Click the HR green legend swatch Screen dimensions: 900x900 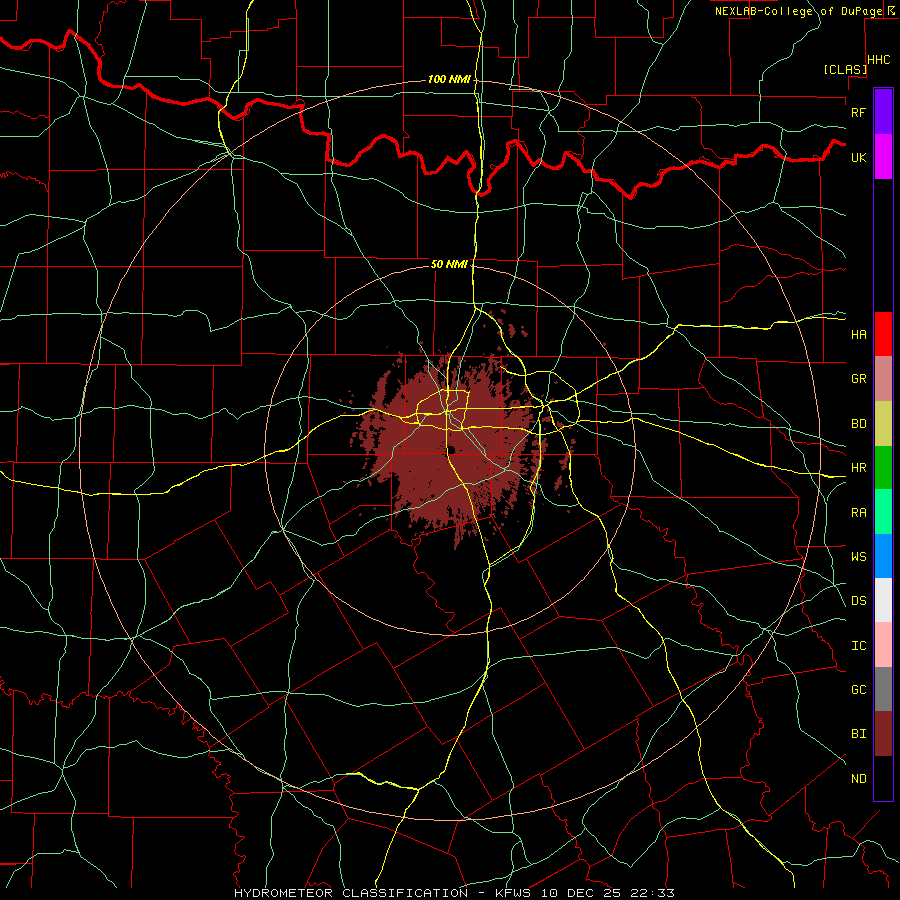pos(883,468)
